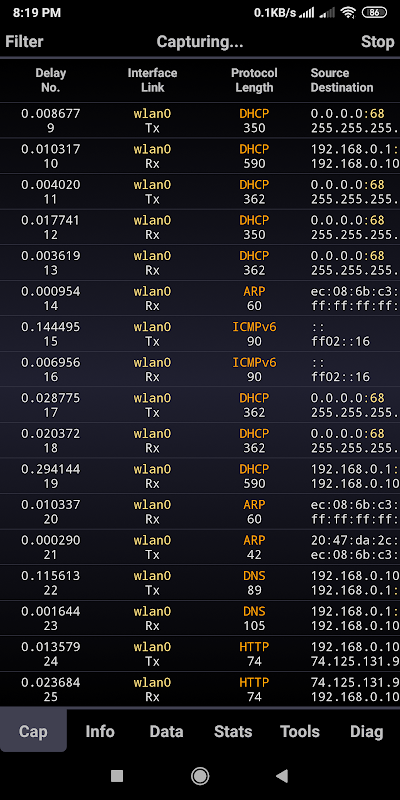
Task: Switch to the Cap tab
Action: 33,731
